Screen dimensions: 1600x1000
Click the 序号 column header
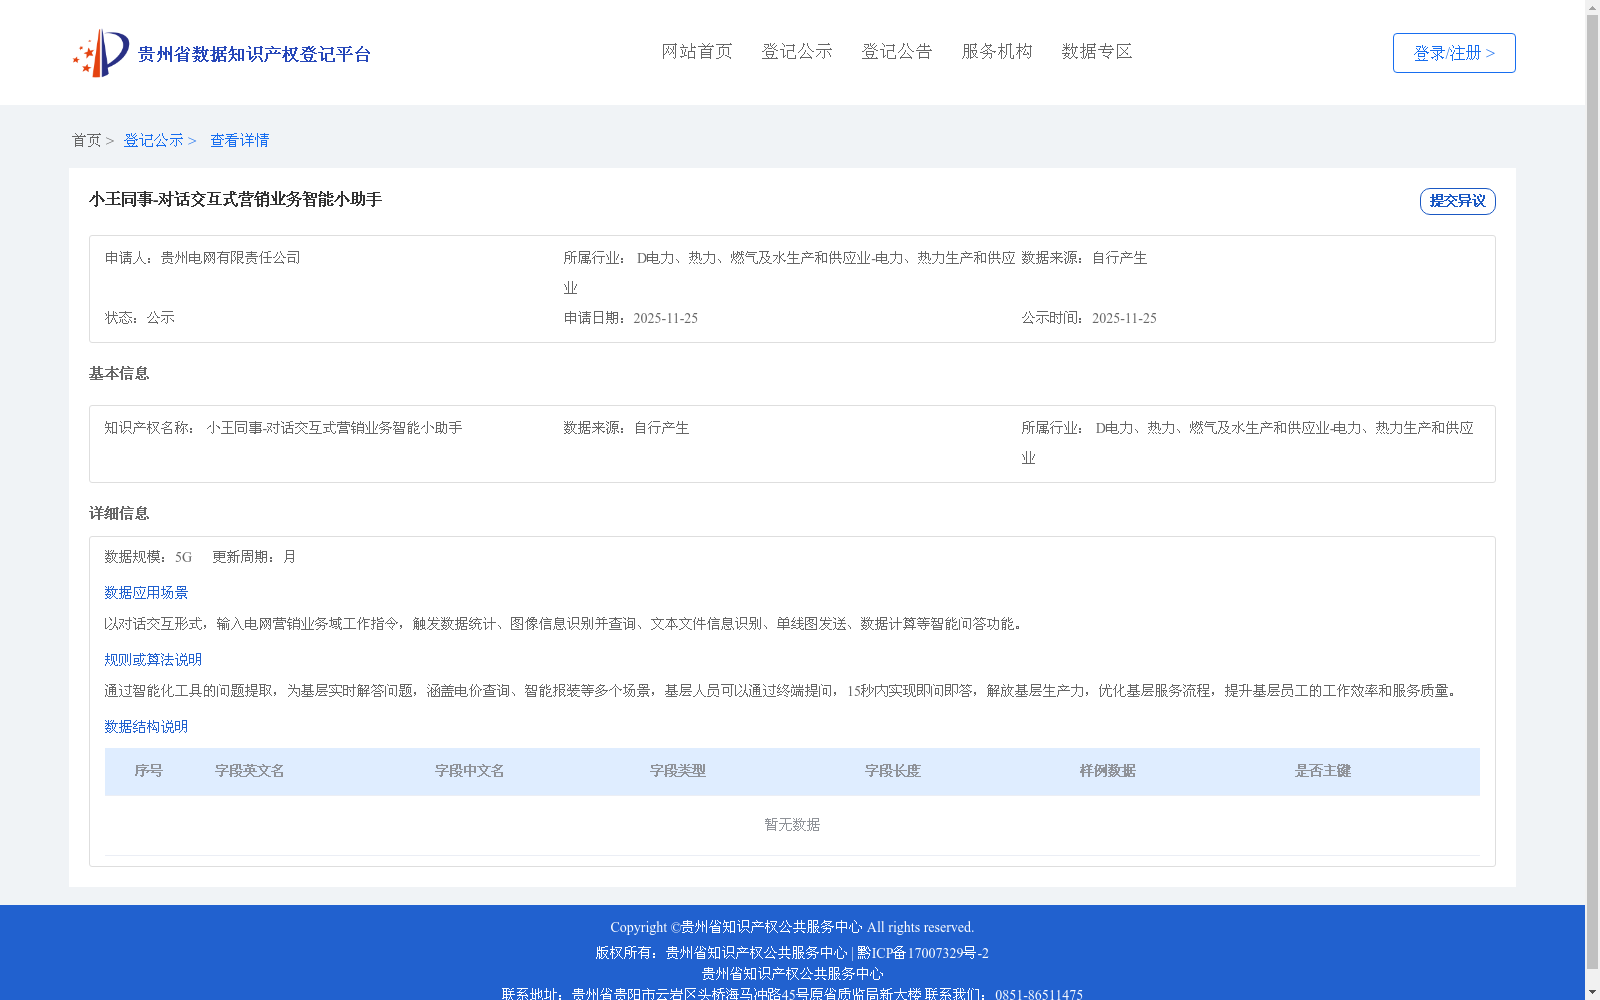pyautogui.click(x=149, y=771)
